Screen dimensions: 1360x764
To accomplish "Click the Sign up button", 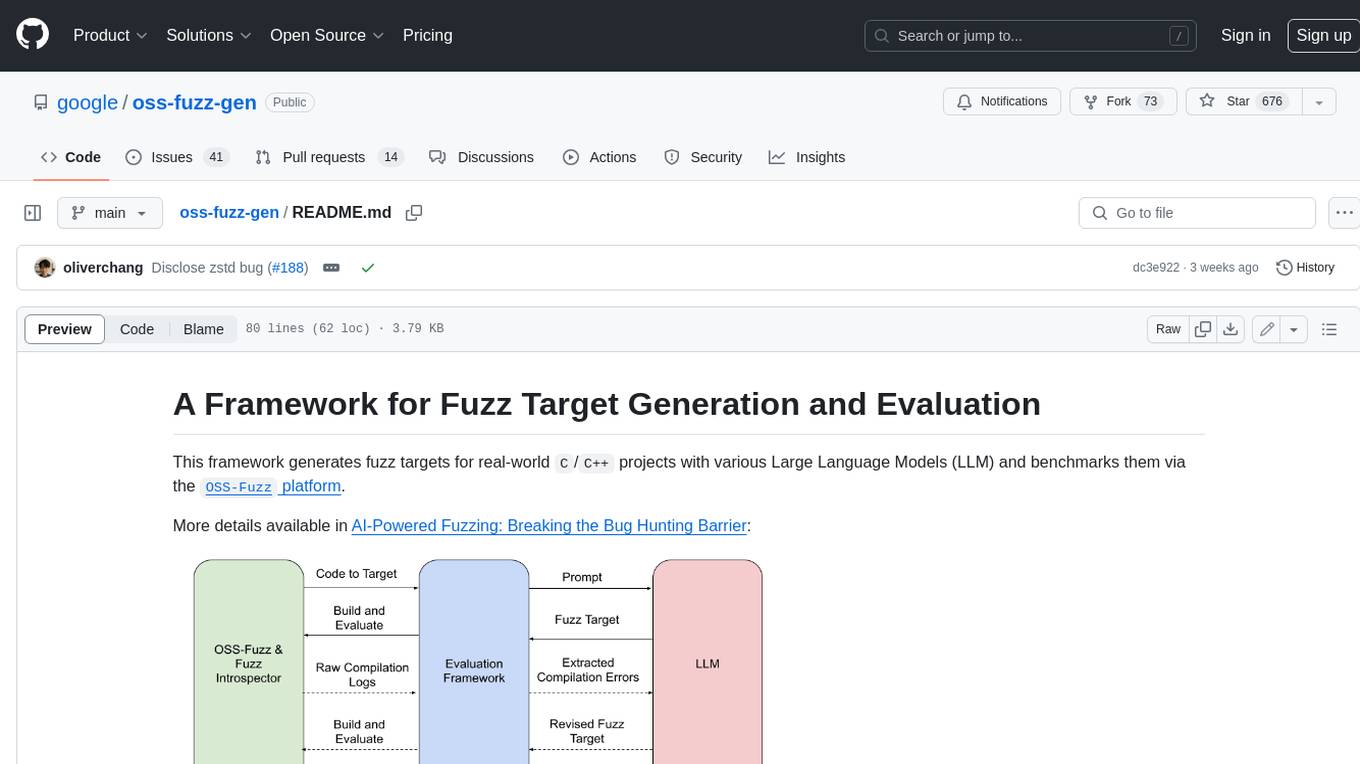I will tap(1323, 35).
